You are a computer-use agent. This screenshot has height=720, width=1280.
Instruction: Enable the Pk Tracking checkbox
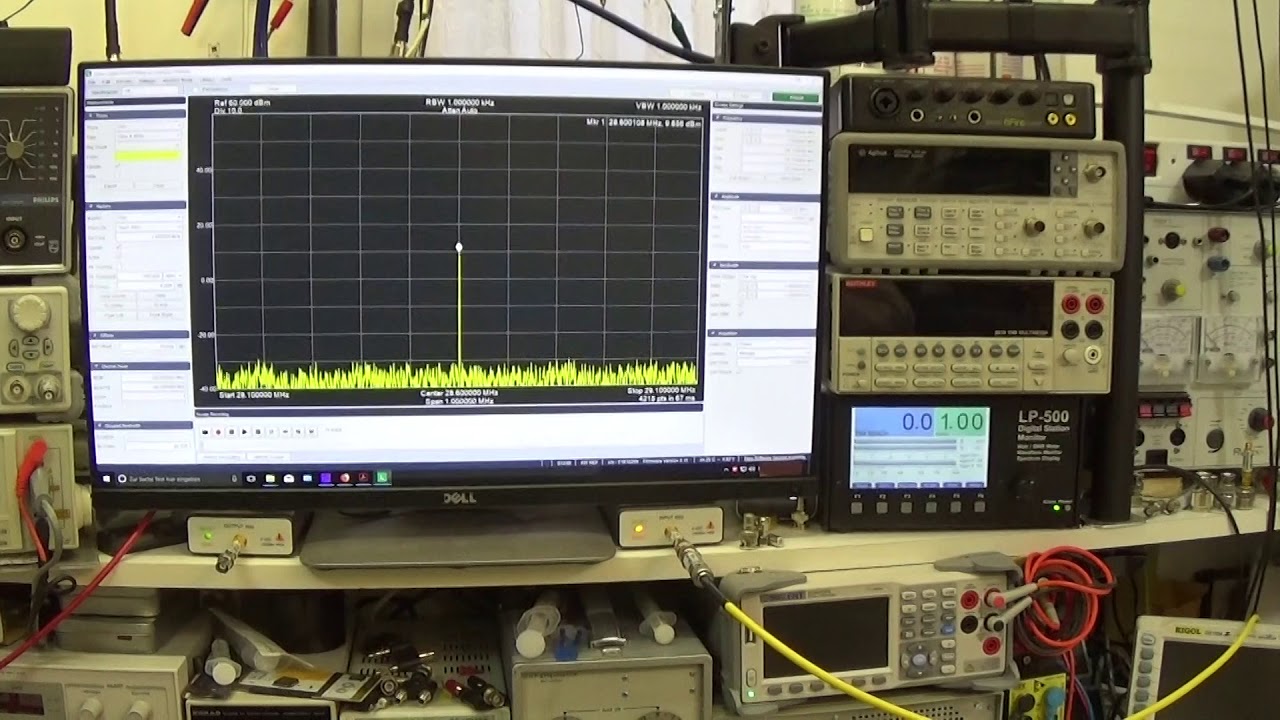118,267
